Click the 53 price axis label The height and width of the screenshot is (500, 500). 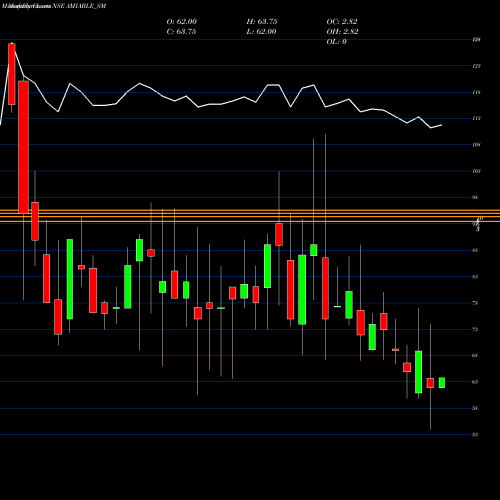pos(475,435)
